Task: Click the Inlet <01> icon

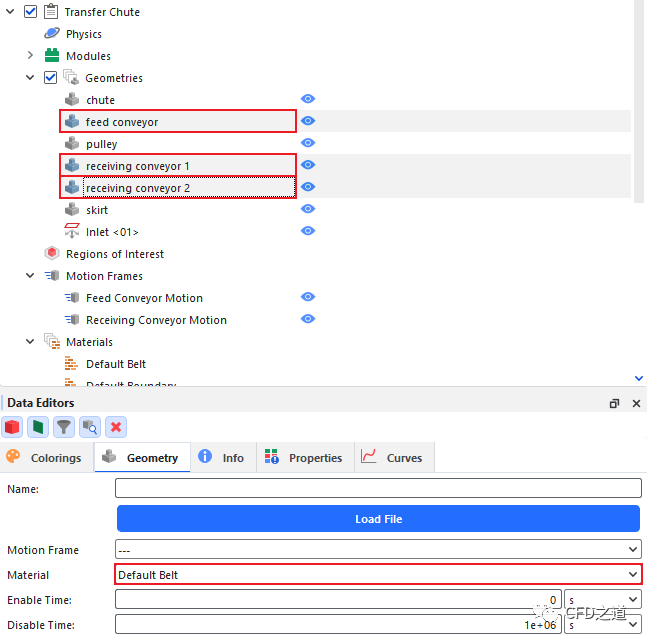Action: point(72,231)
